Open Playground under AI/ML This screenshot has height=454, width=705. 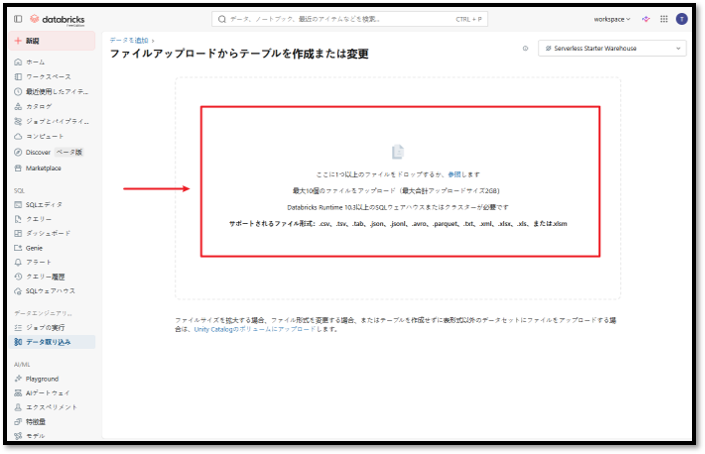[x=42, y=379]
